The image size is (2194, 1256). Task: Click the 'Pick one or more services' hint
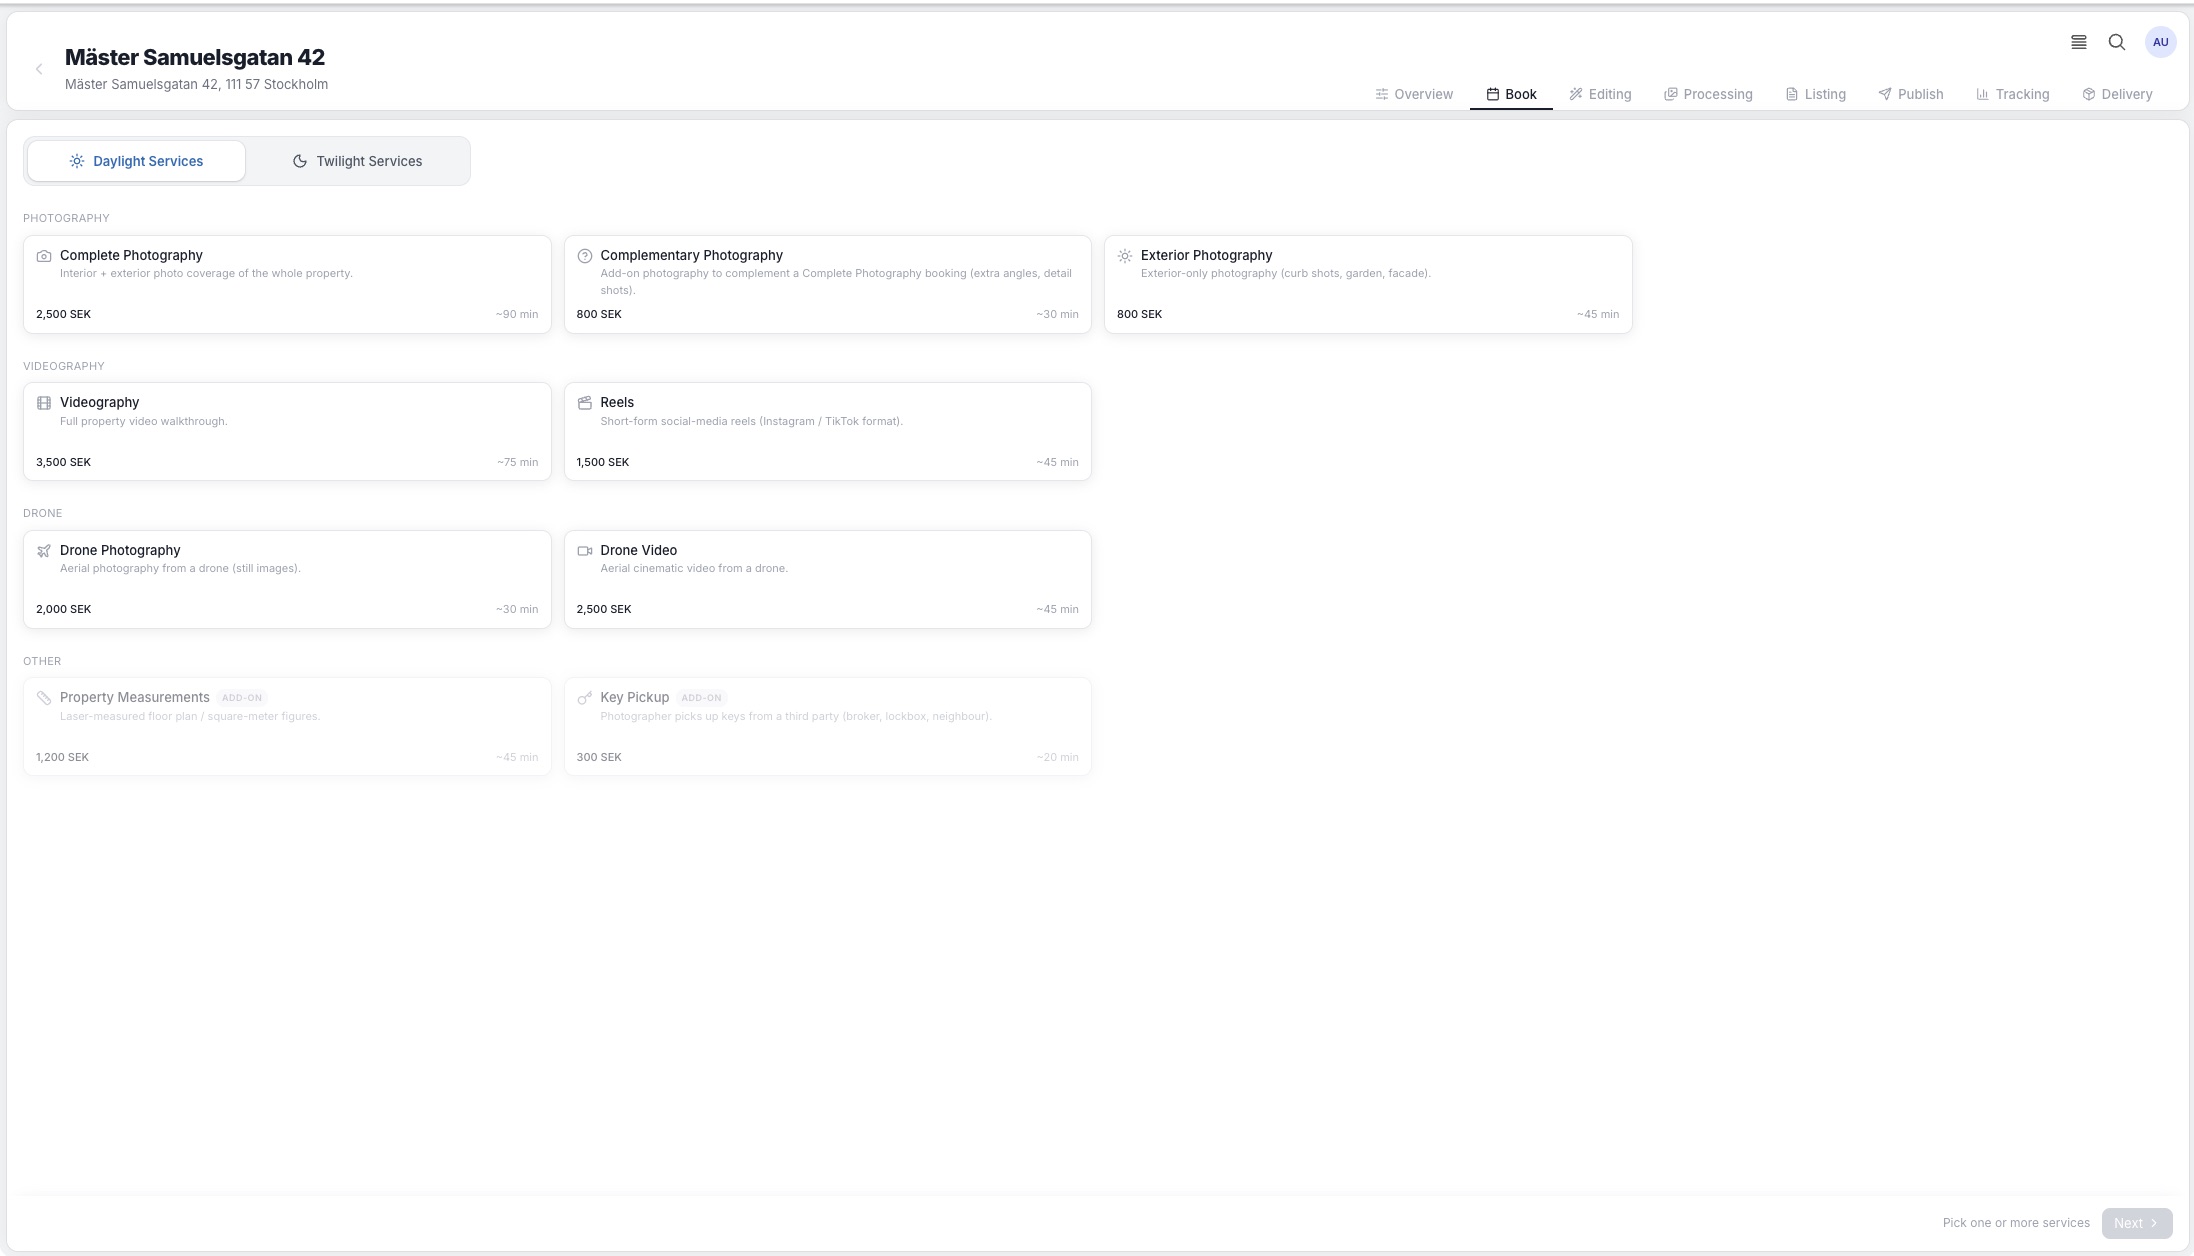[2016, 1223]
